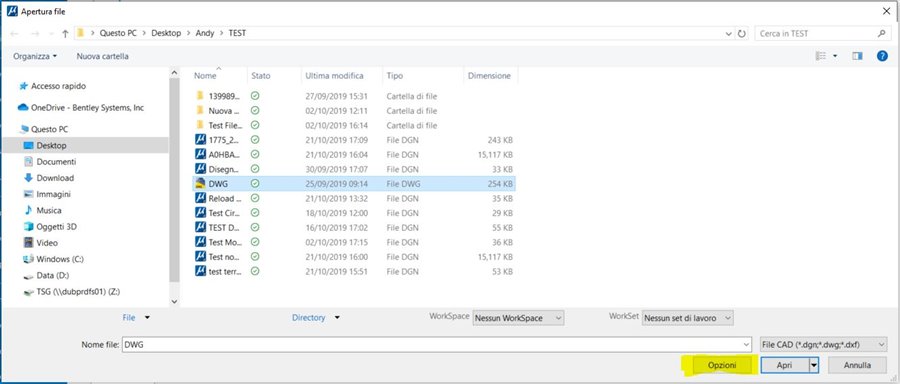Open view options dropdown arrow
900x384 pixels.
[835, 56]
